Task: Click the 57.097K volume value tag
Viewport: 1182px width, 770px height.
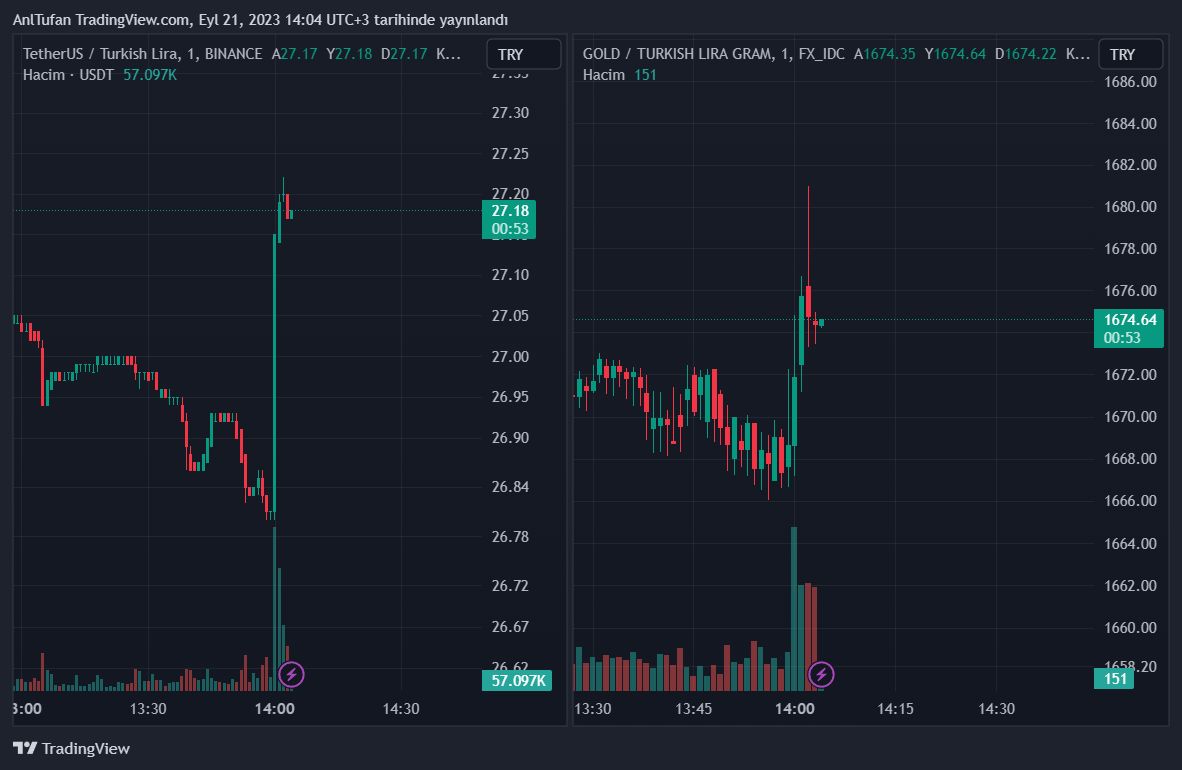Action: click(517, 681)
